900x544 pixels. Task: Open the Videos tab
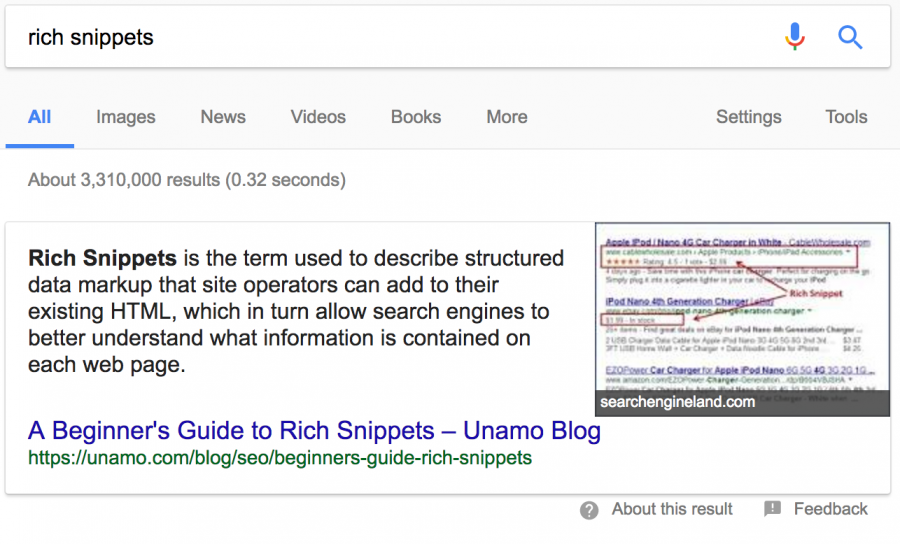pyautogui.click(x=318, y=117)
